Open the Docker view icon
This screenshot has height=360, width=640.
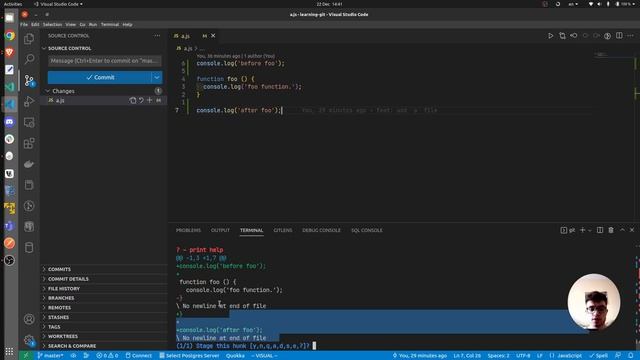[x=29, y=164]
